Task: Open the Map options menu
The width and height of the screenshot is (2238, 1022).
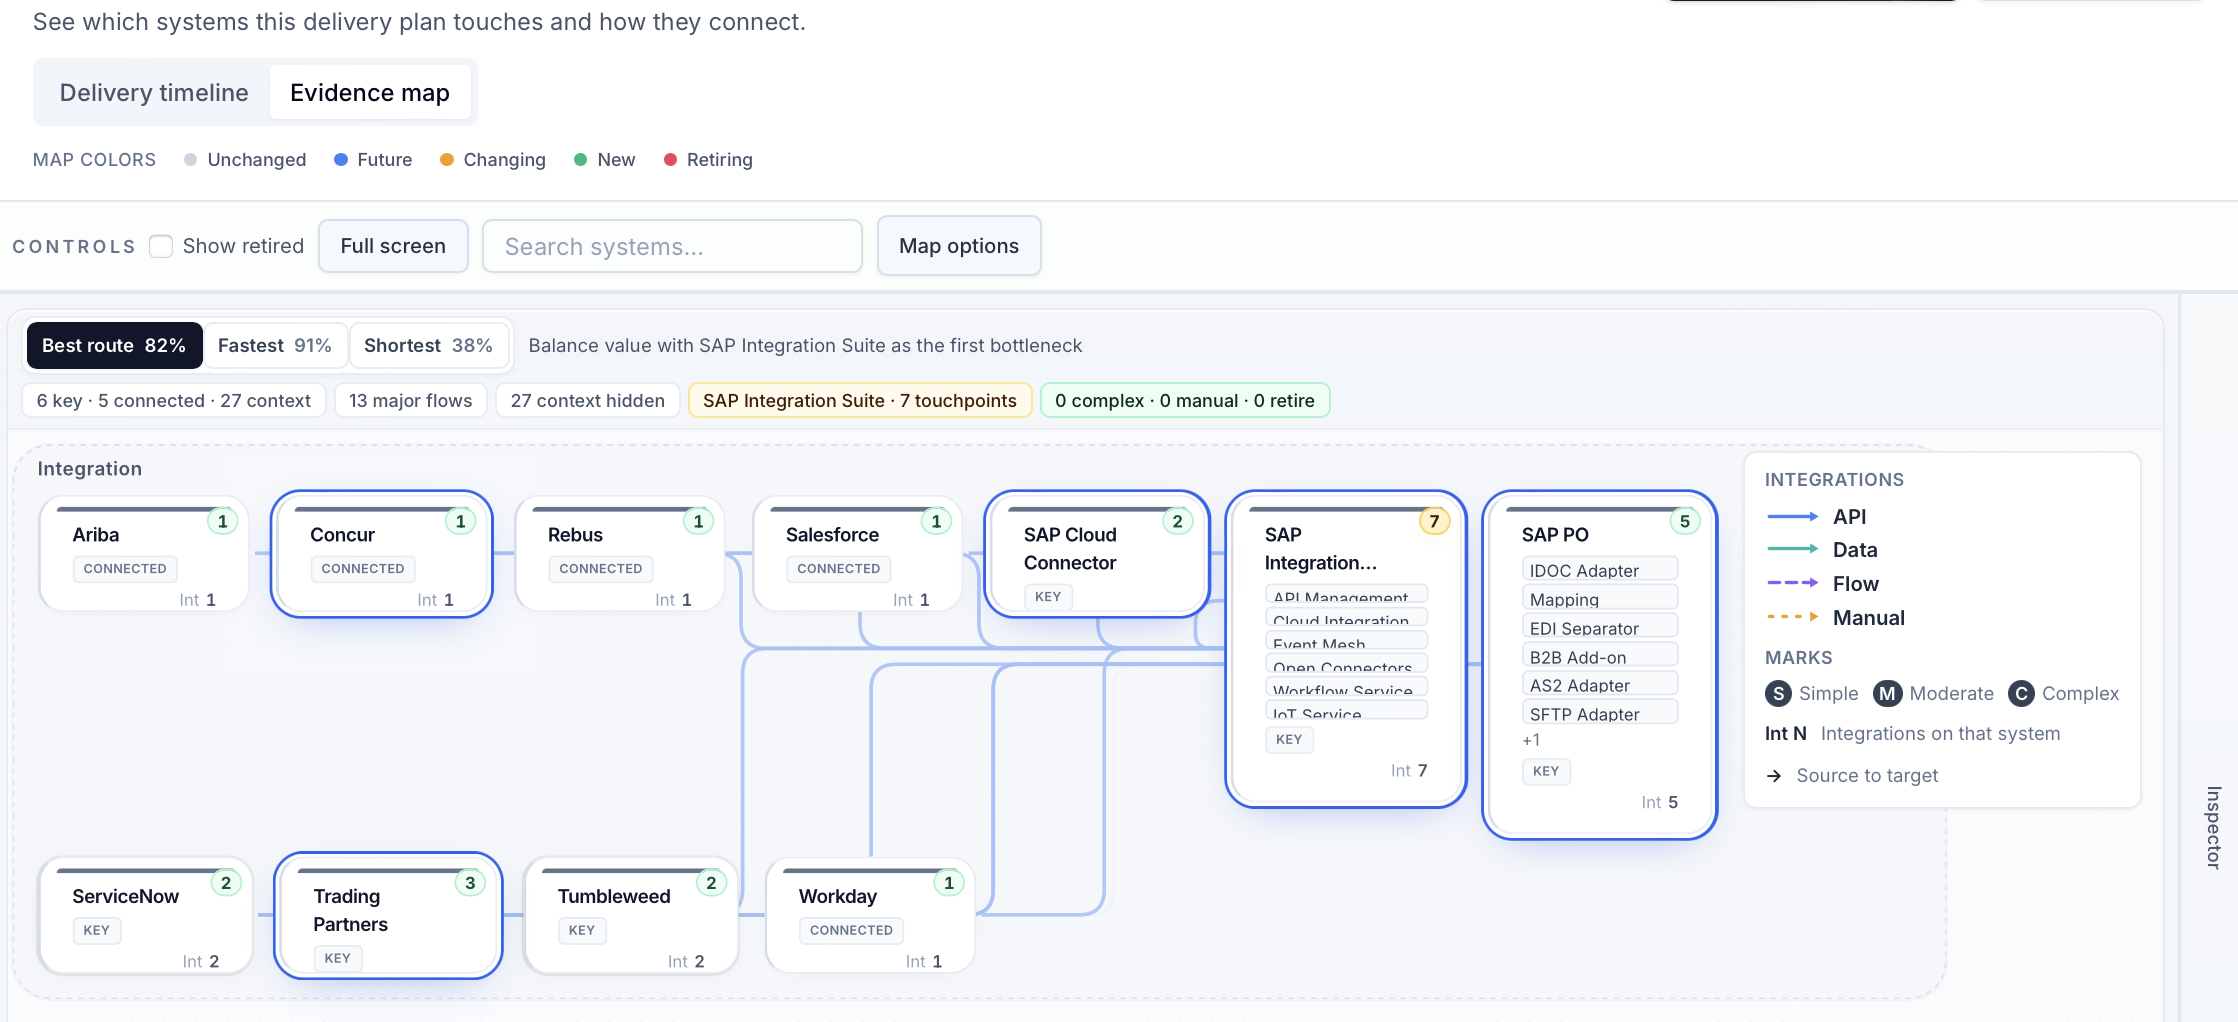Action: (x=959, y=246)
